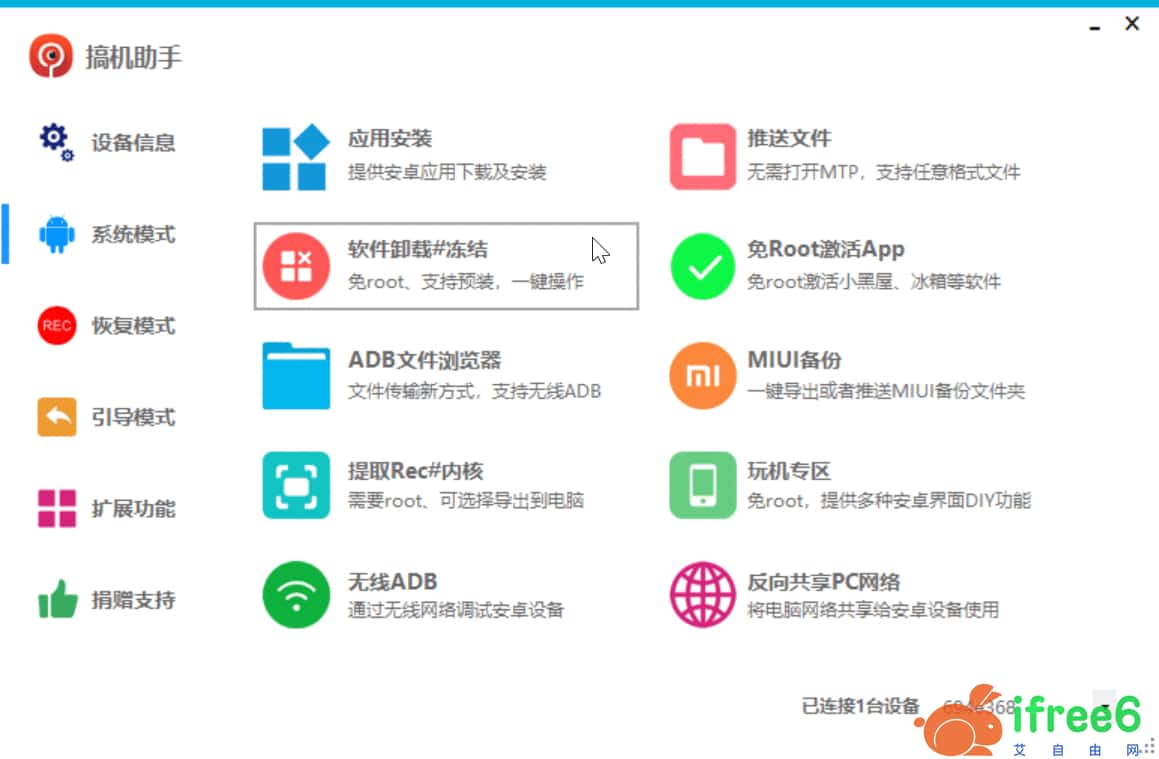Viewport: 1159px width, 759px height.
Task: Click the orange MIUI备份 icon
Action: pyautogui.click(x=702, y=376)
